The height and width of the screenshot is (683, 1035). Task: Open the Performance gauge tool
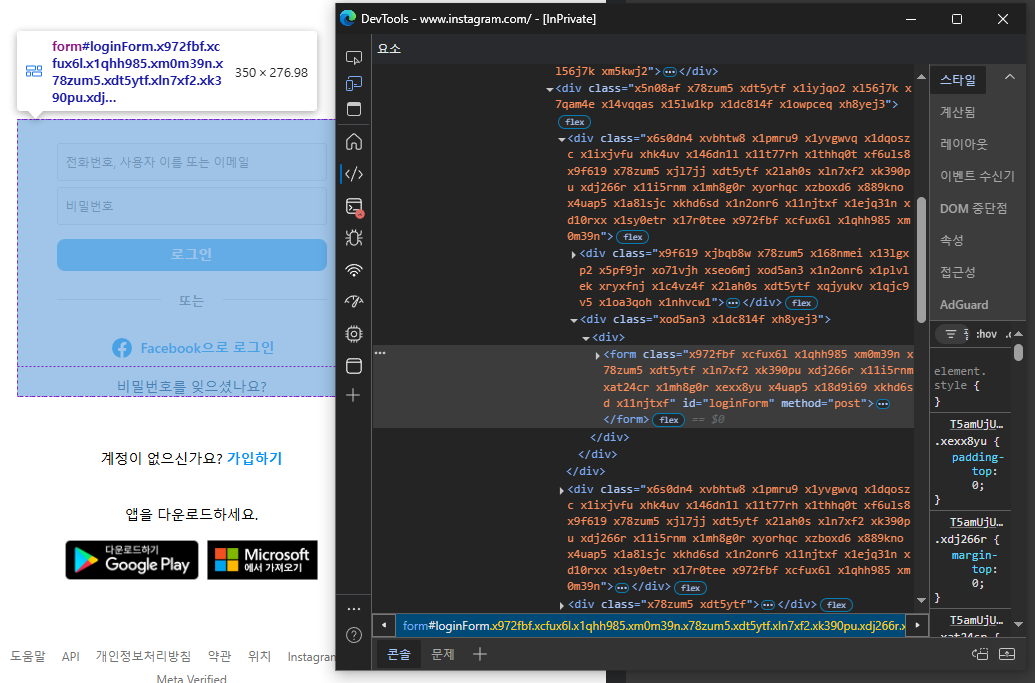click(x=354, y=302)
